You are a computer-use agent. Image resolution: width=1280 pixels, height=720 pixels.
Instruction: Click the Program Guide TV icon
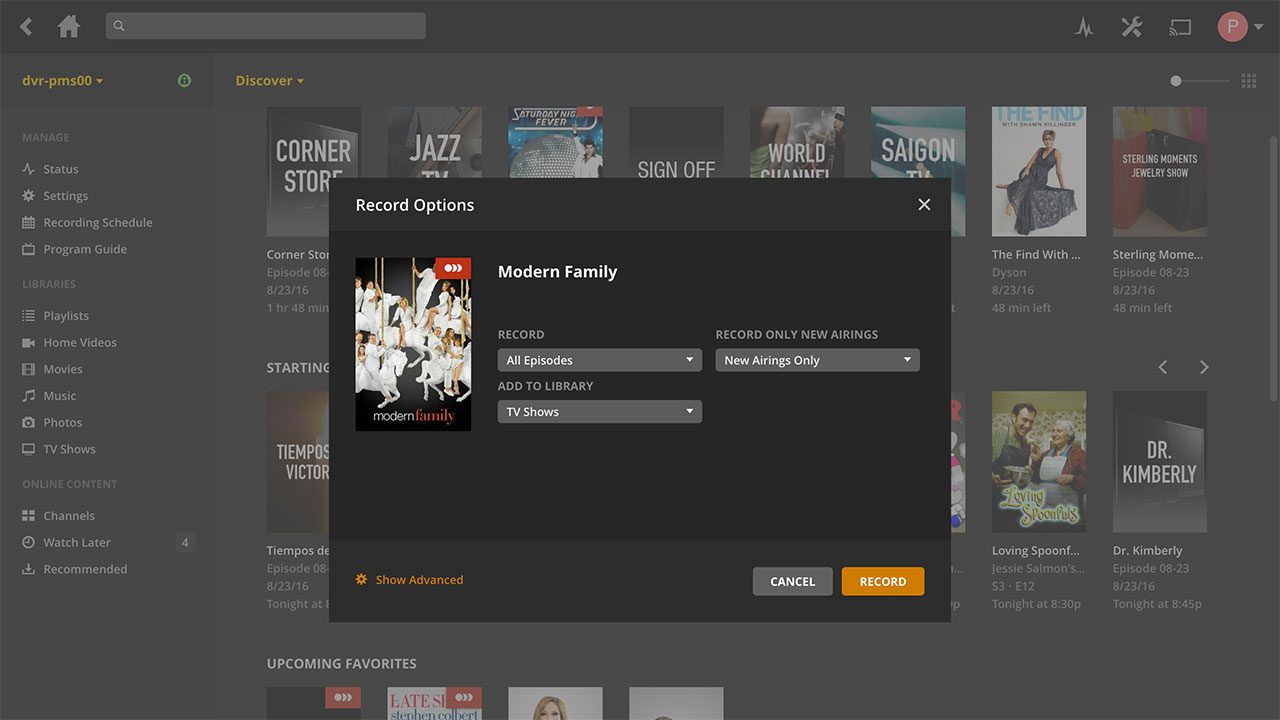click(x=28, y=249)
